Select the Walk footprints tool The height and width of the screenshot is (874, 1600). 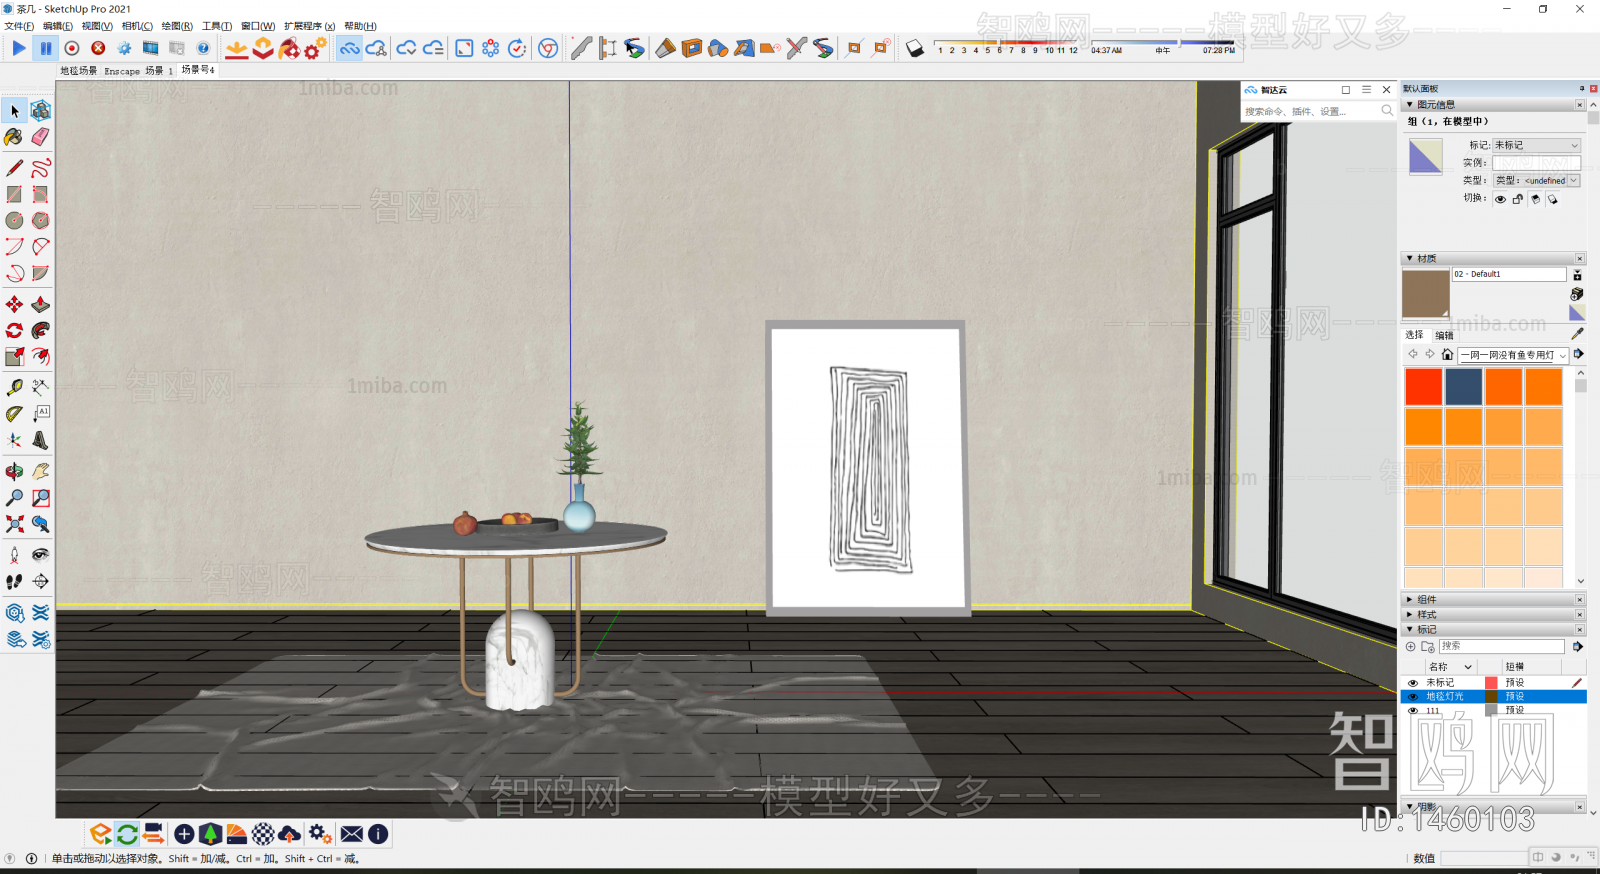pyautogui.click(x=14, y=581)
